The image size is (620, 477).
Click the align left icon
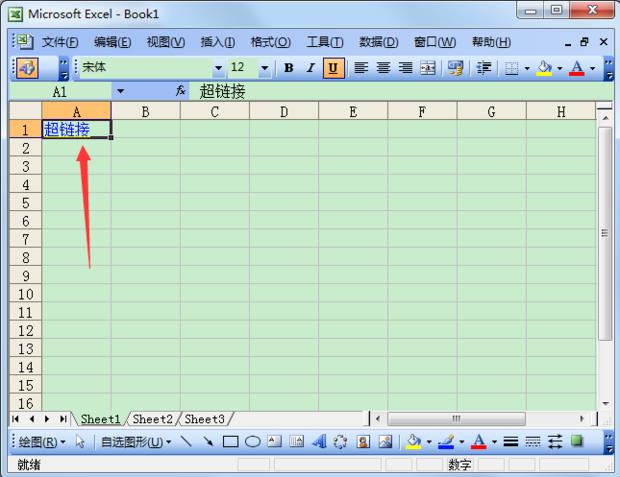click(361, 68)
